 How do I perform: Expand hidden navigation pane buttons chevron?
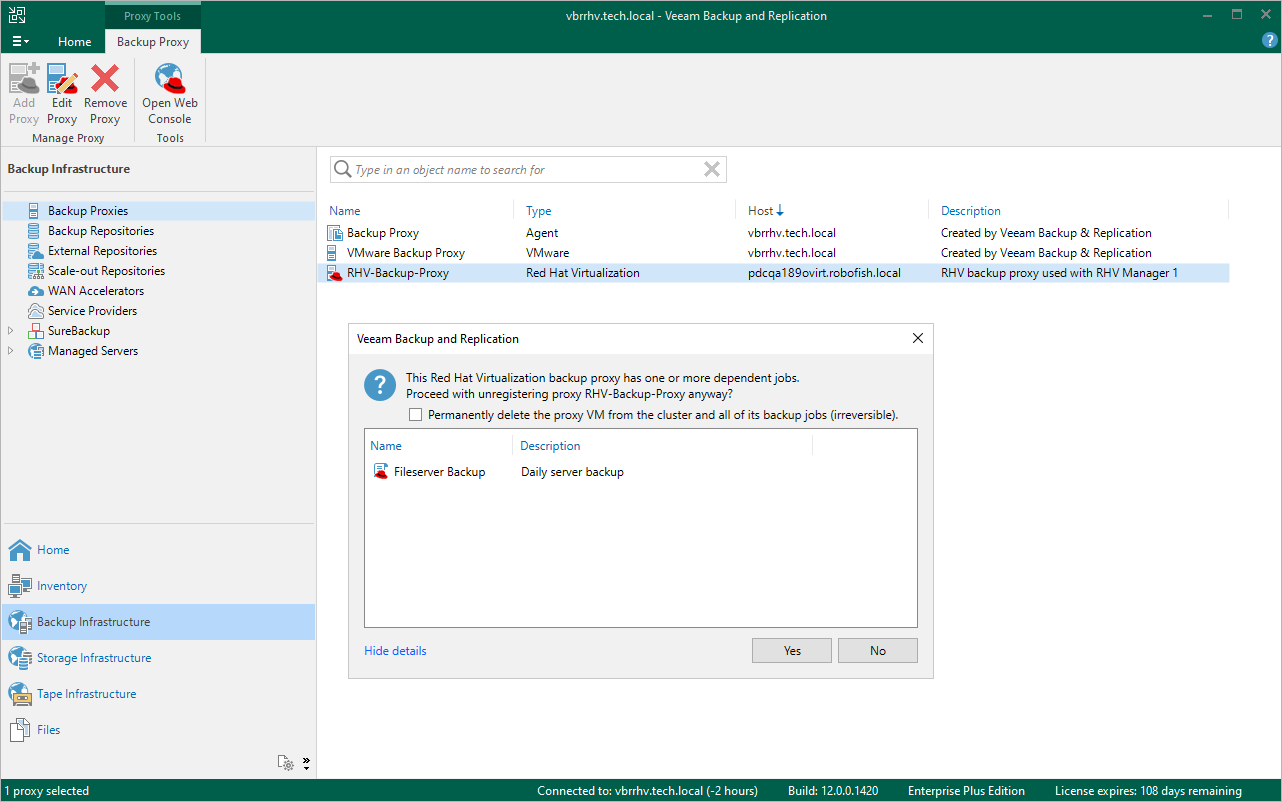click(306, 763)
